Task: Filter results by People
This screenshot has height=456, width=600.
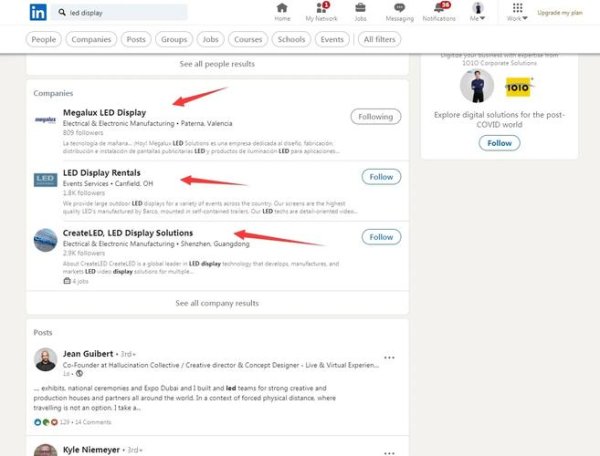Action: coord(44,39)
